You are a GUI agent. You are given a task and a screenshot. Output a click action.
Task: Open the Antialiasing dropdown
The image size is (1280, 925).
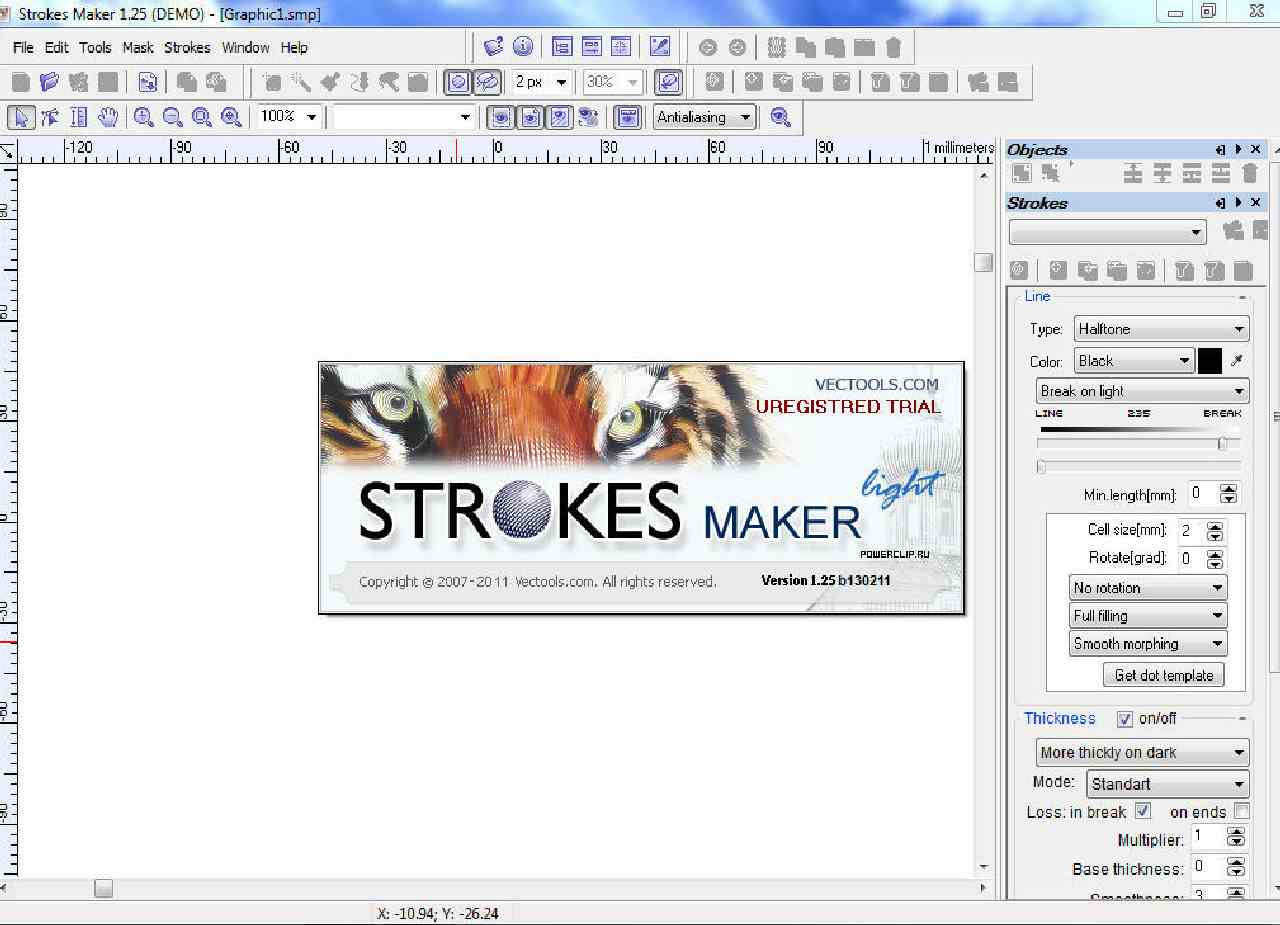704,117
